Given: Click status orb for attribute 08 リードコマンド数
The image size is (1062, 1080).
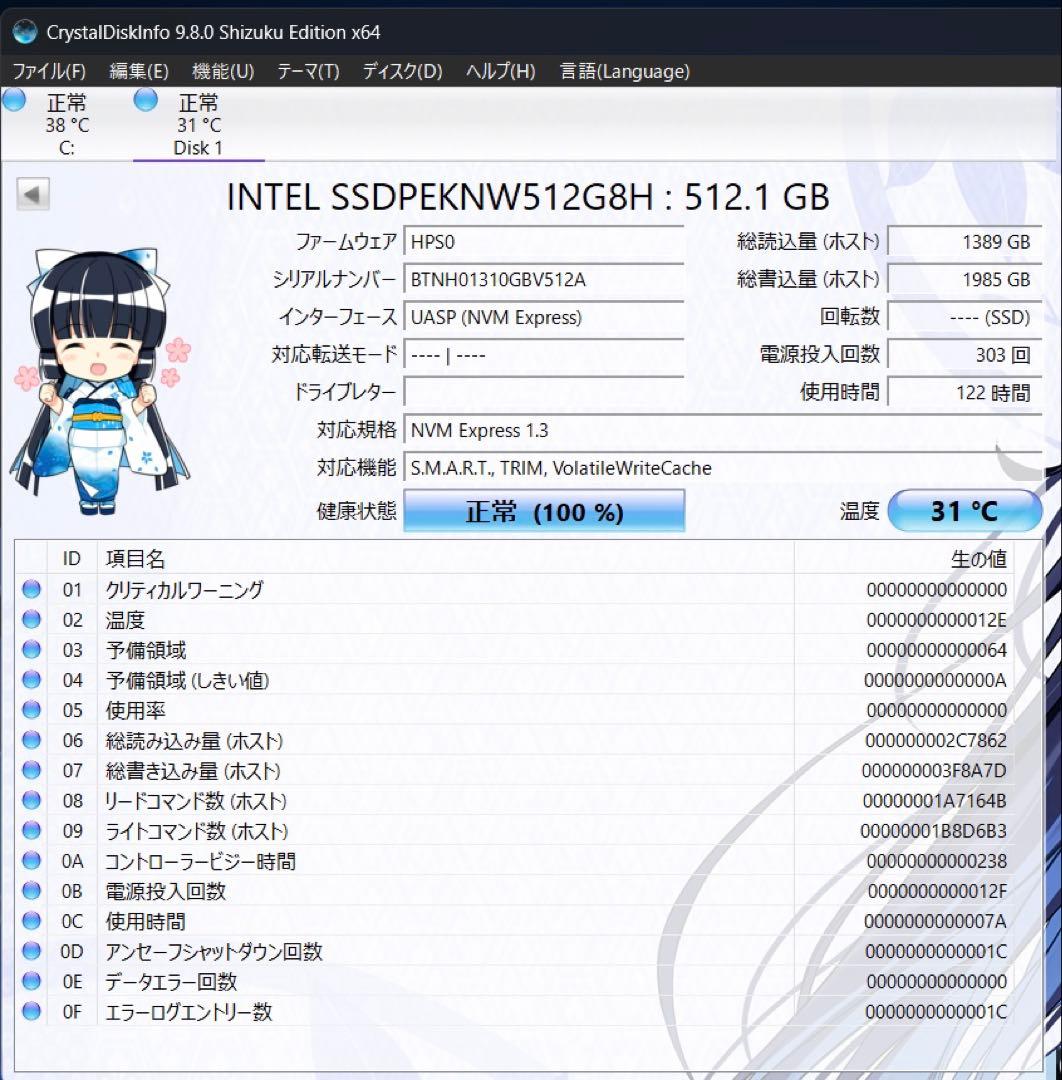Looking at the screenshot, I should [x=31, y=800].
